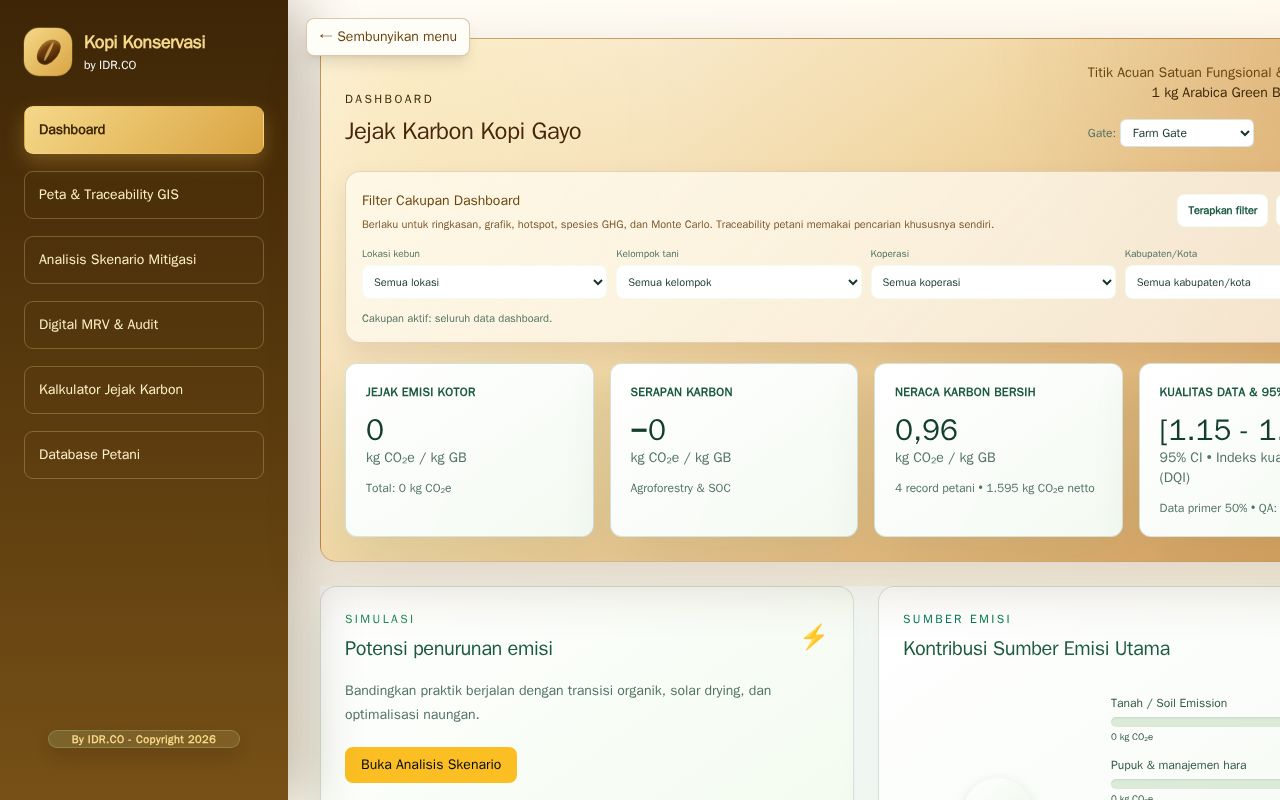Click the Neraca Karbon Bersih card
This screenshot has width=1280, height=800.
click(998, 450)
